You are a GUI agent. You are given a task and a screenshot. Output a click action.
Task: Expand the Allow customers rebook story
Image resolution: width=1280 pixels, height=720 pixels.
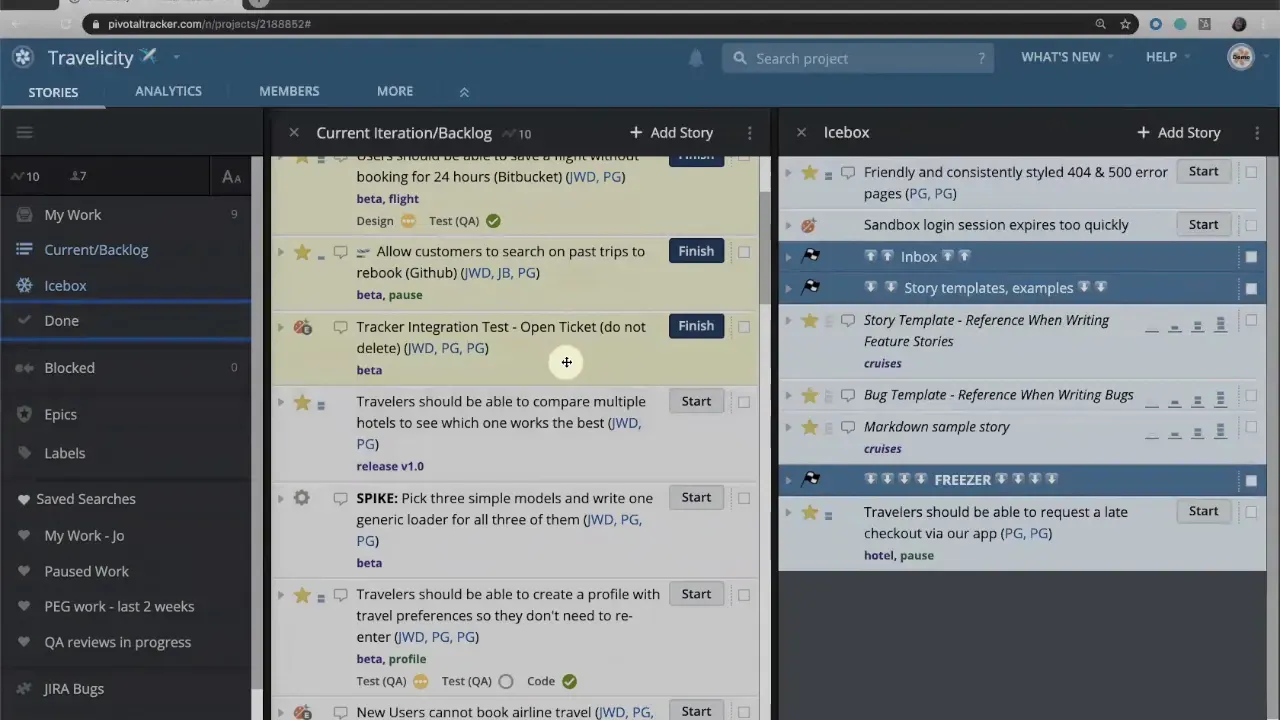[x=281, y=251]
